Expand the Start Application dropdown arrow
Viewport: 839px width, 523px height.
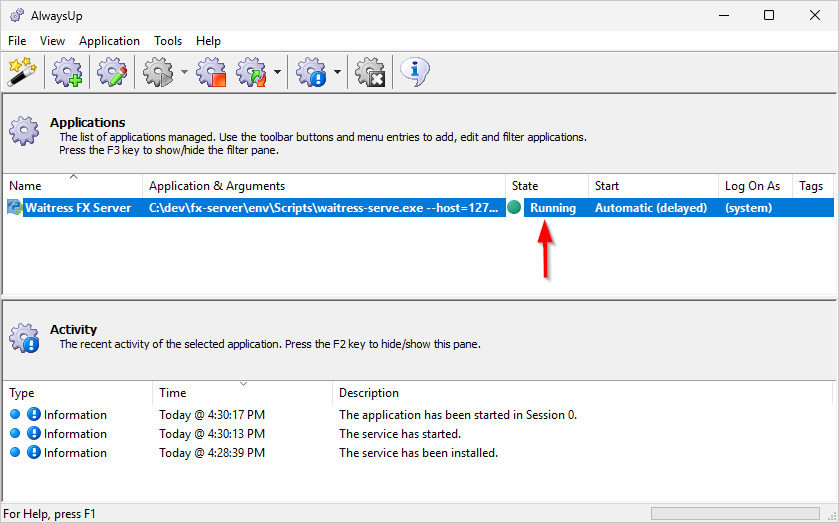click(x=185, y=73)
